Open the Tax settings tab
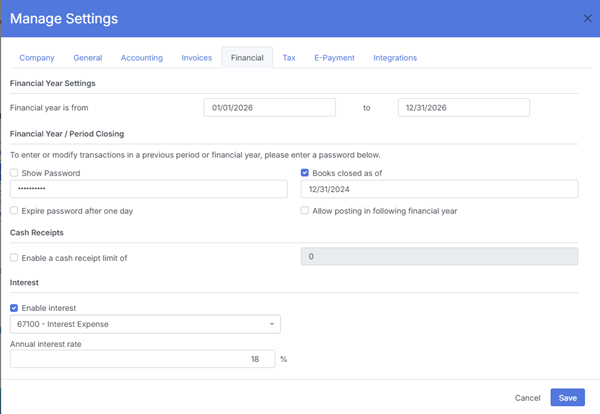The width and height of the screenshot is (600, 414). pos(288,58)
